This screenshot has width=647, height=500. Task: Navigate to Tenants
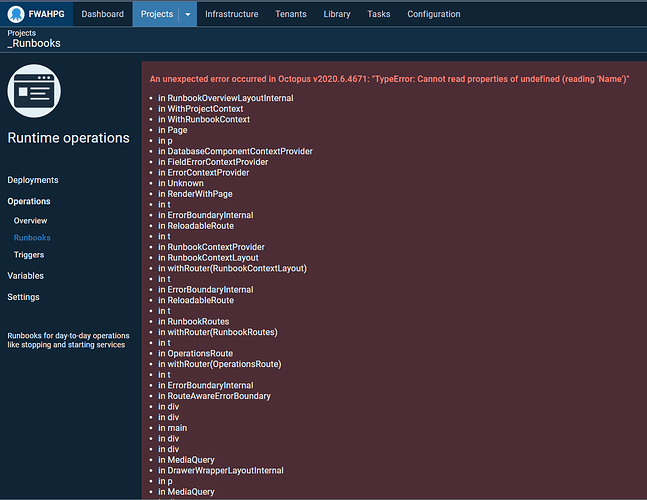pos(291,14)
